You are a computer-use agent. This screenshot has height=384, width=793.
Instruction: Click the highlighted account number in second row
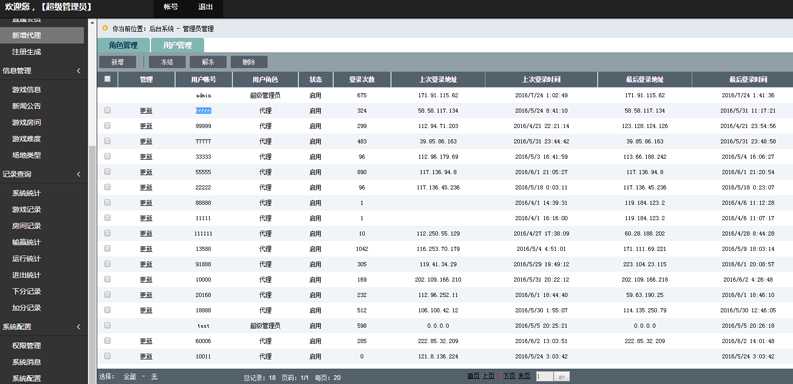click(204, 110)
